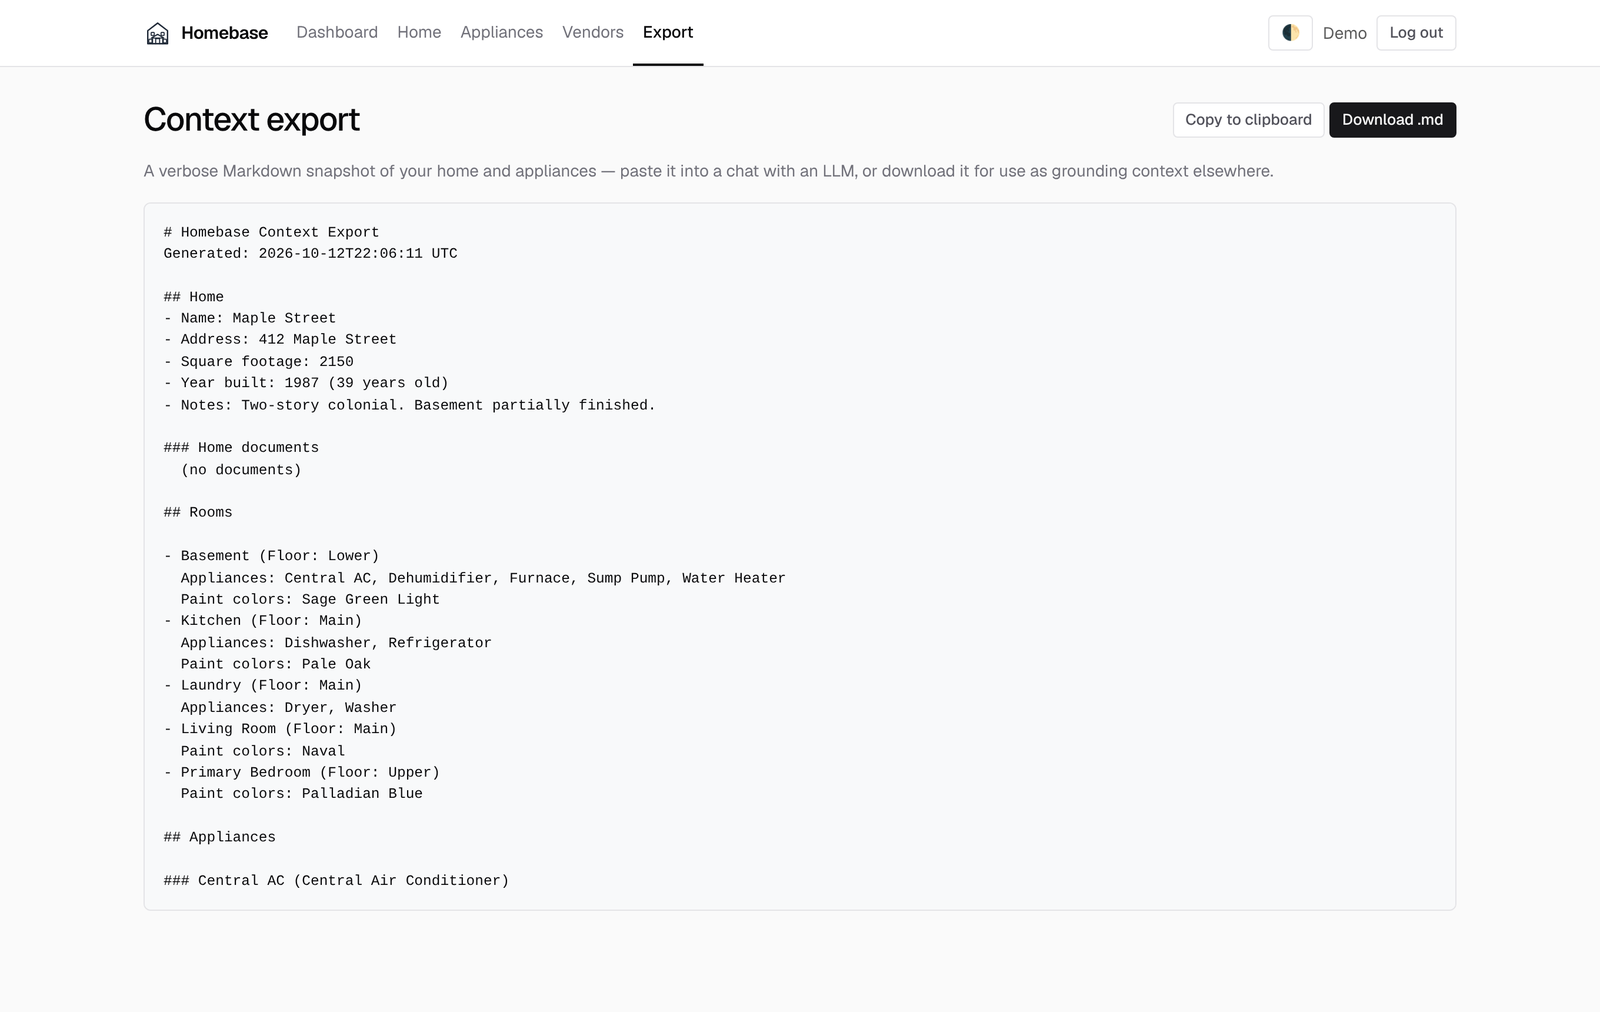
Task: Select the Export nav item
Action: pos(668,32)
